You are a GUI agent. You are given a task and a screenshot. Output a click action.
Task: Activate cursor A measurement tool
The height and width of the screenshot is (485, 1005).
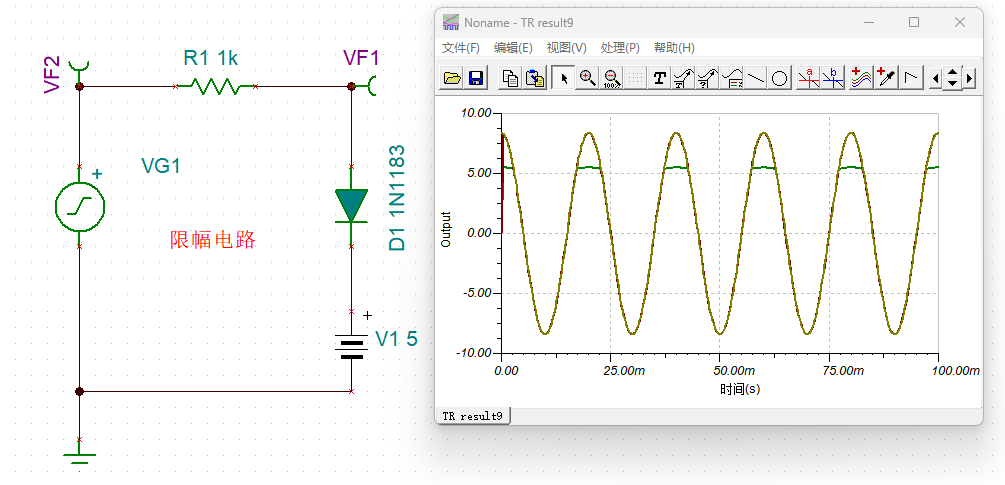(x=809, y=78)
